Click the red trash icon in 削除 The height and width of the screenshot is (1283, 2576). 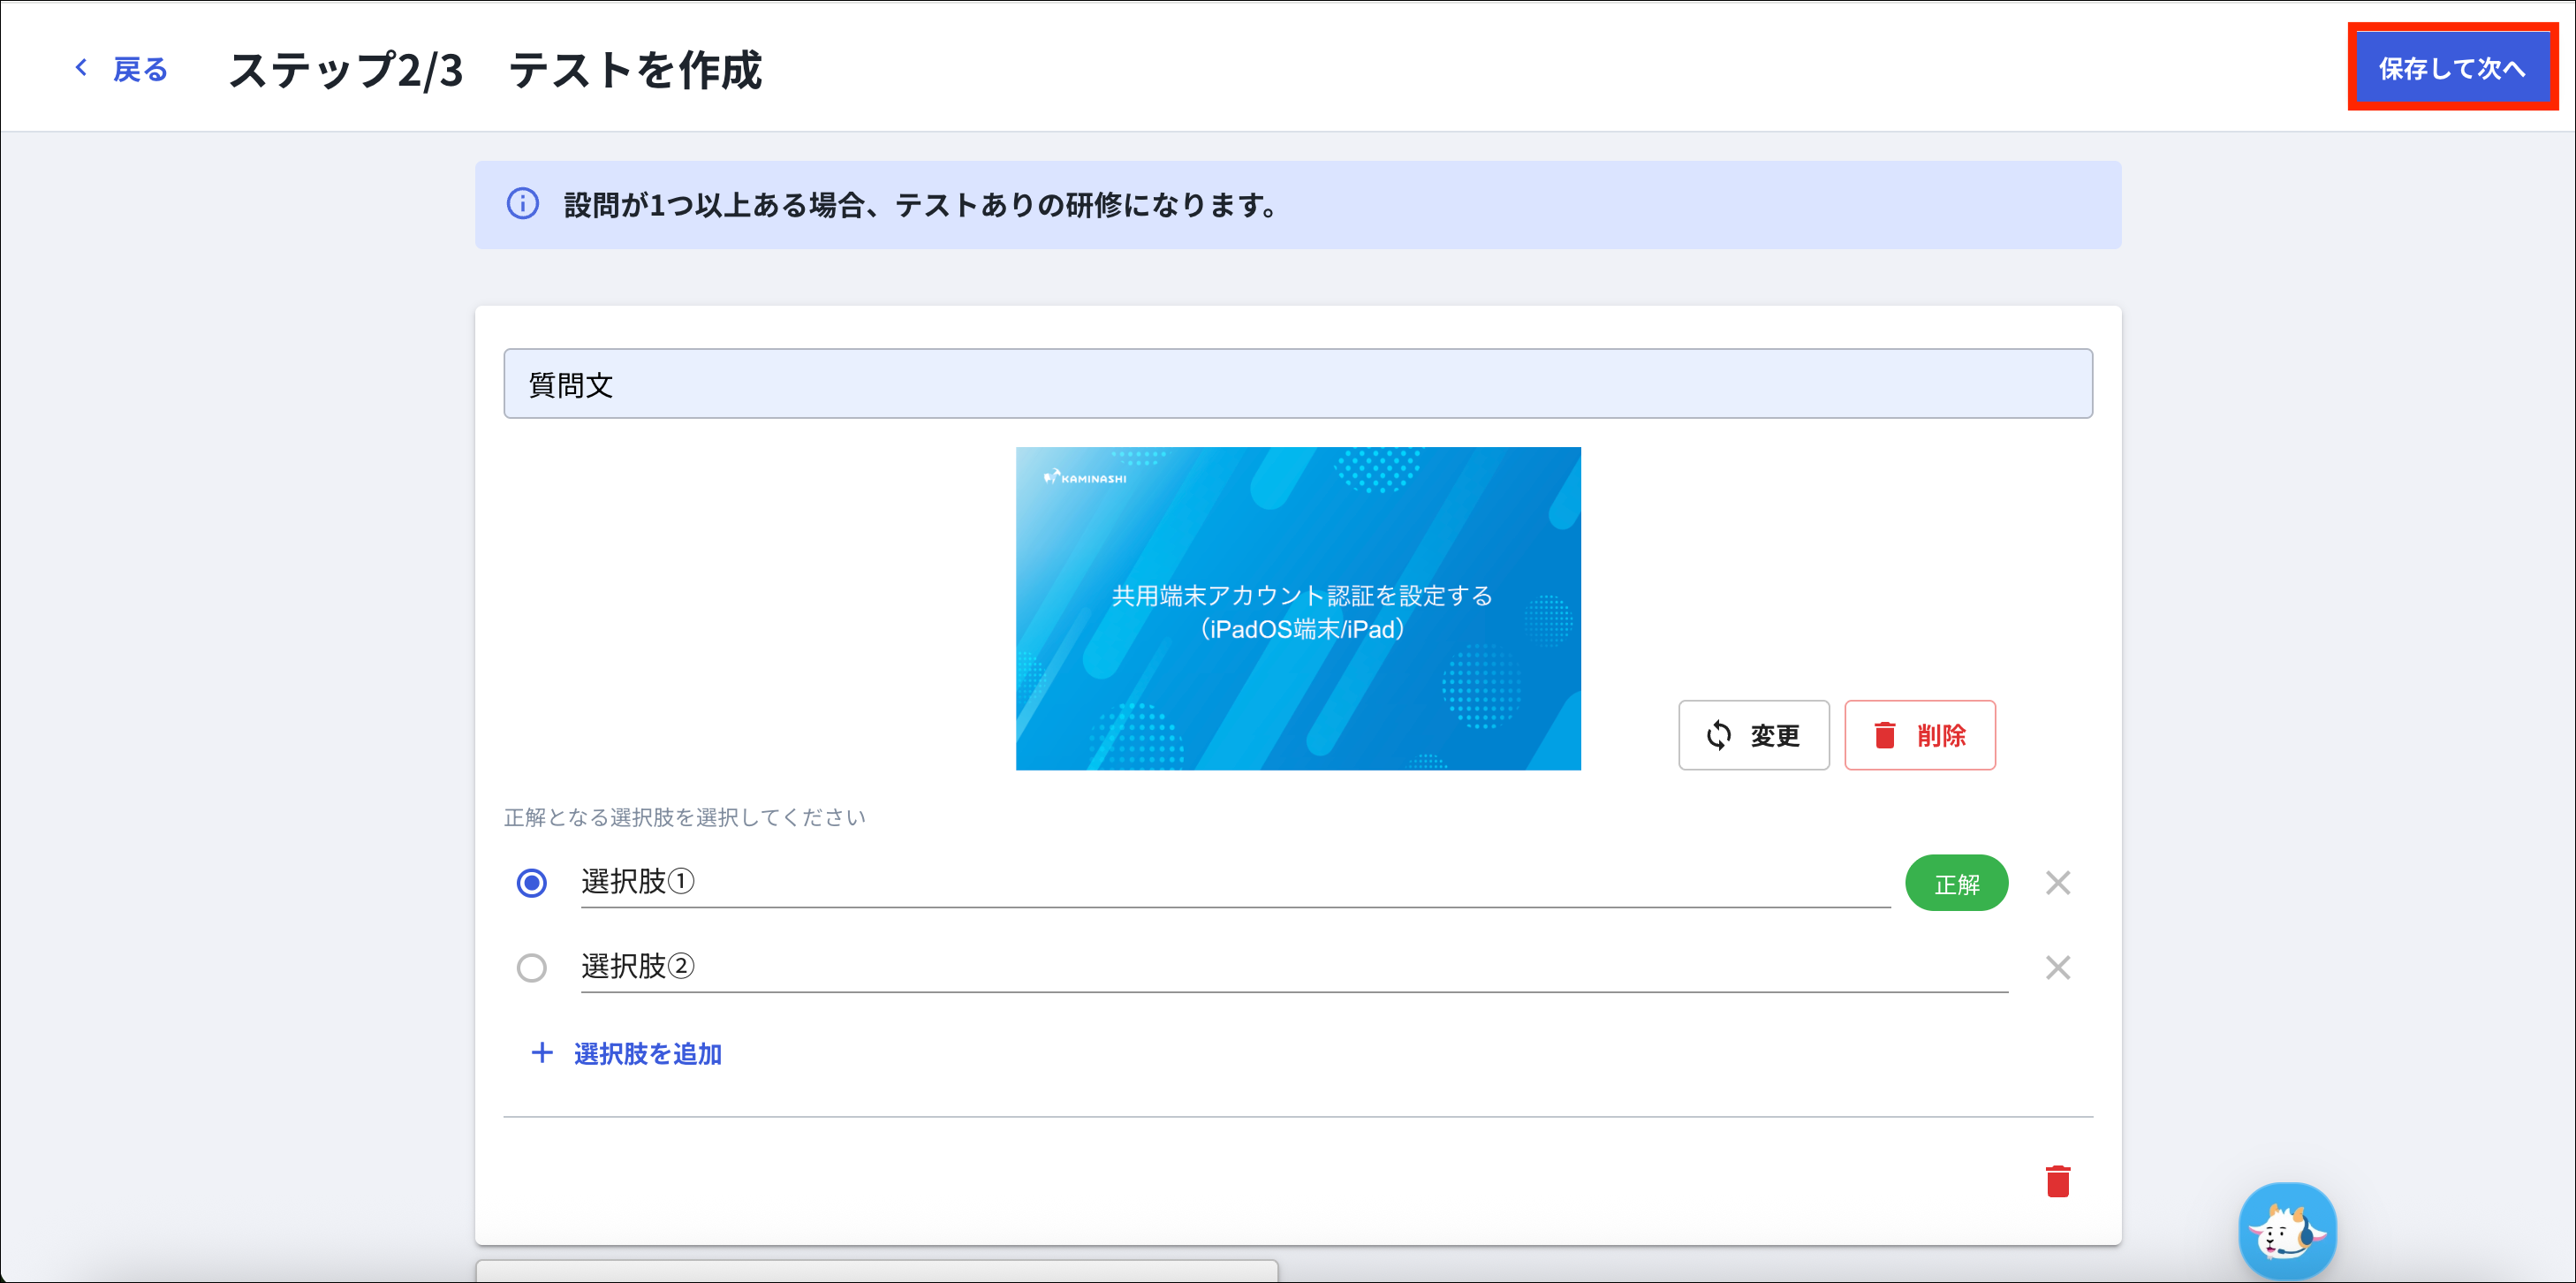click(x=1884, y=735)
